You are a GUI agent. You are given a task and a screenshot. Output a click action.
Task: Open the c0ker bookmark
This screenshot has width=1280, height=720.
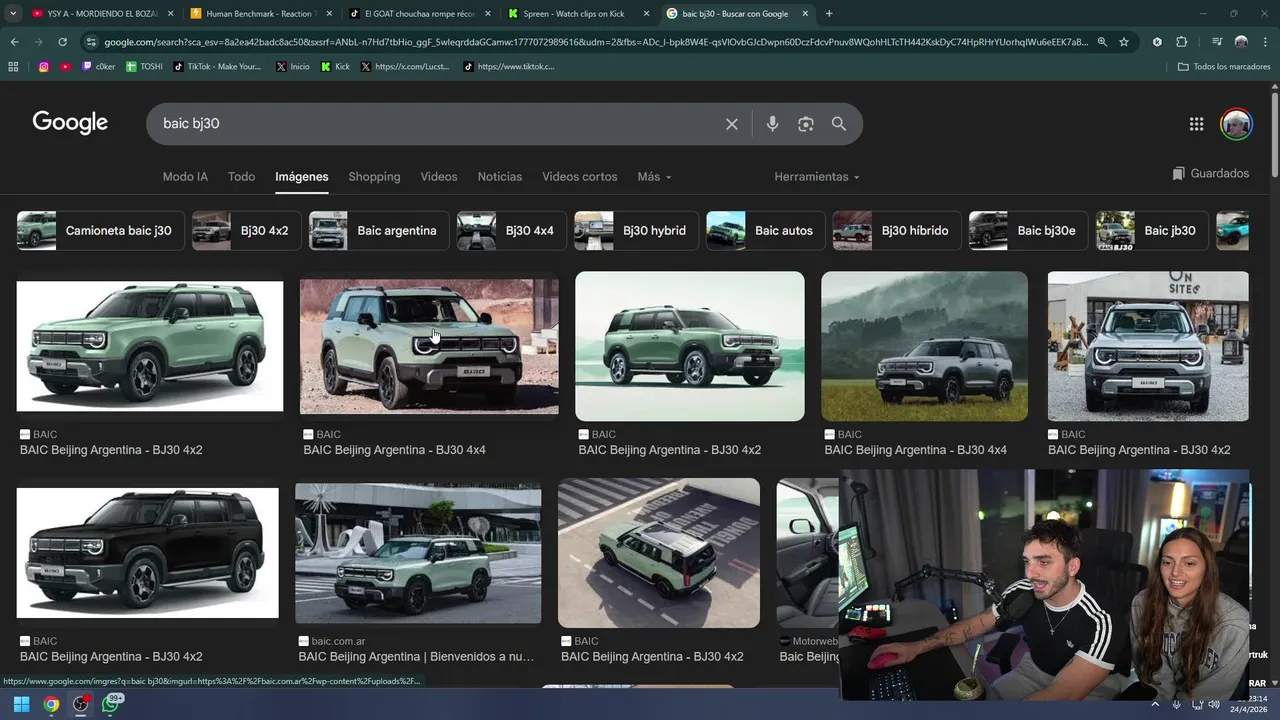click(99, 67)
